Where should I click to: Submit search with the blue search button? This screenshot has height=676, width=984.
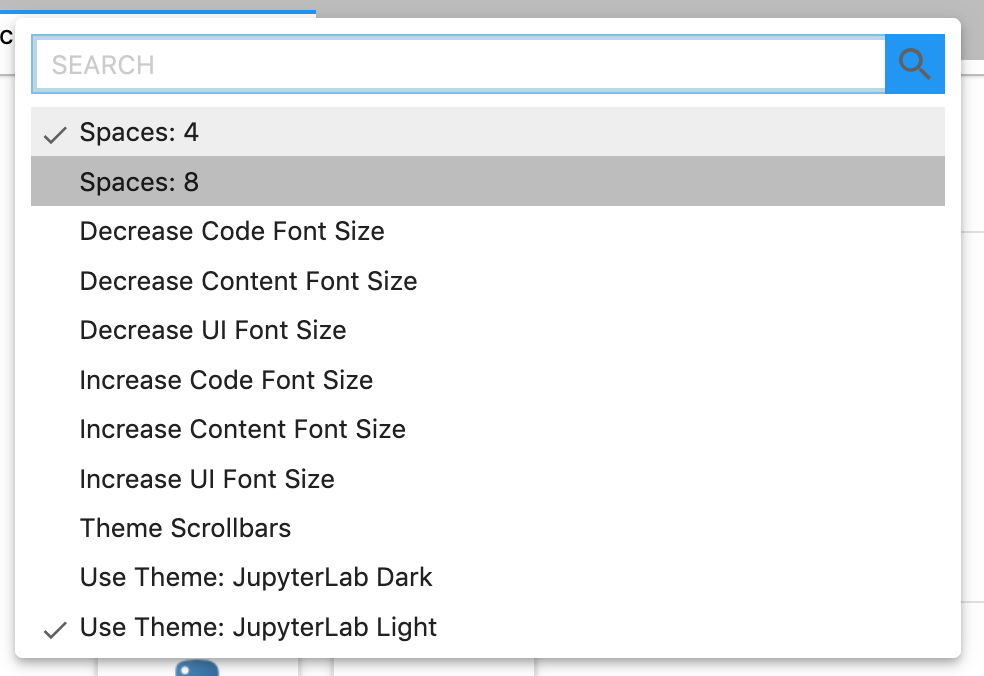tap(914, 63)
